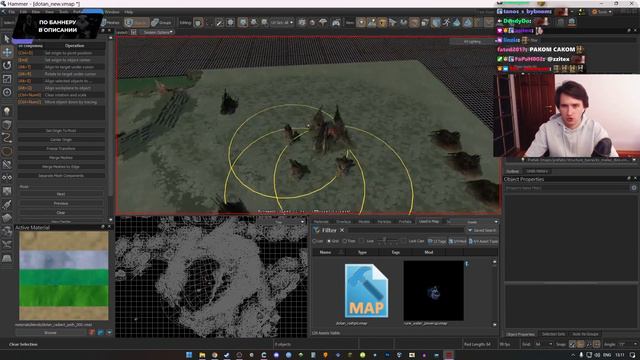Select the Block cube tool
640x360 pixels.
[x=7, y=124]
